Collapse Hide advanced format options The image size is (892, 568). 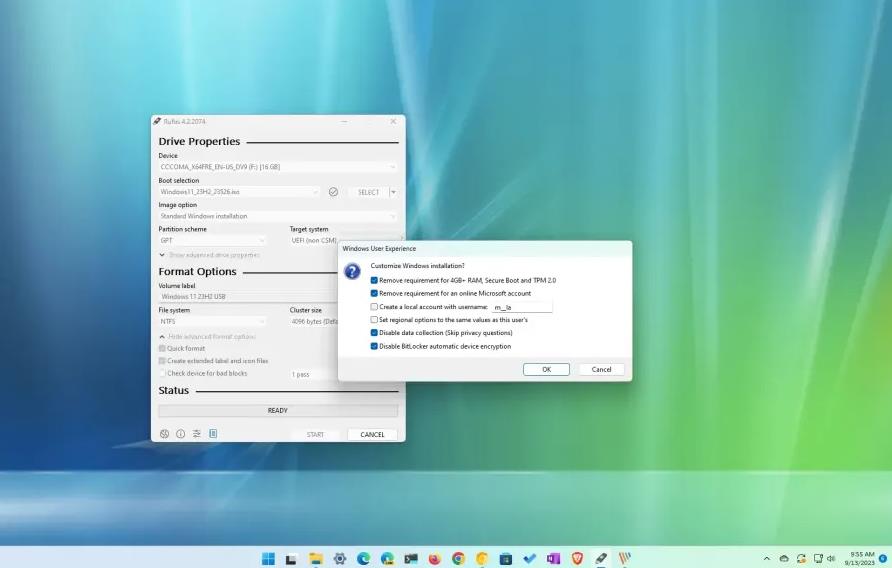tap(207, 337)
